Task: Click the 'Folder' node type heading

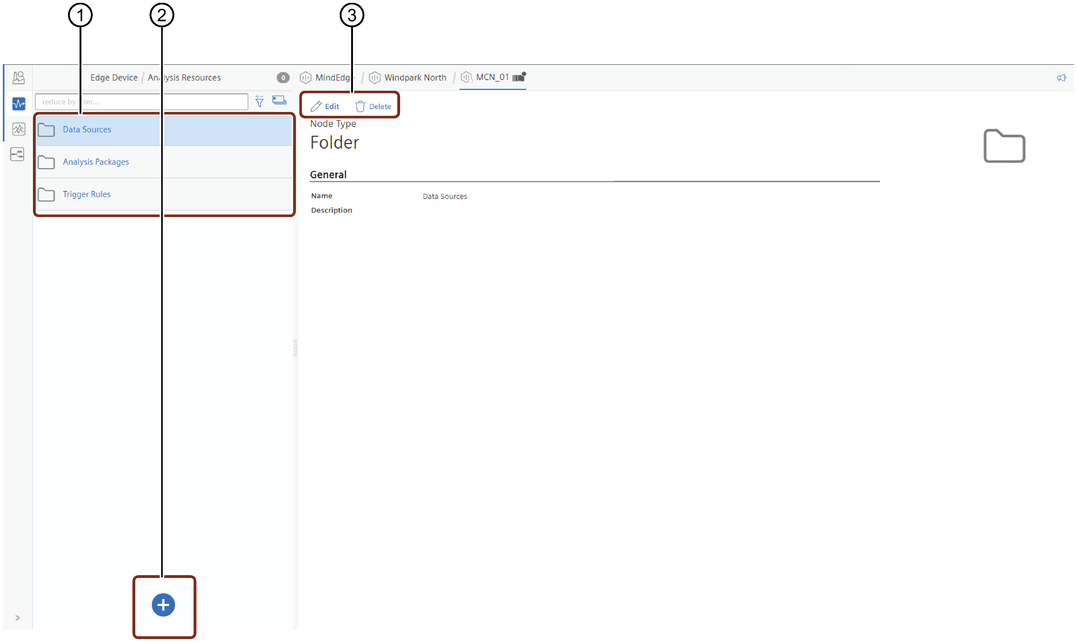Action: click(335, 142)
